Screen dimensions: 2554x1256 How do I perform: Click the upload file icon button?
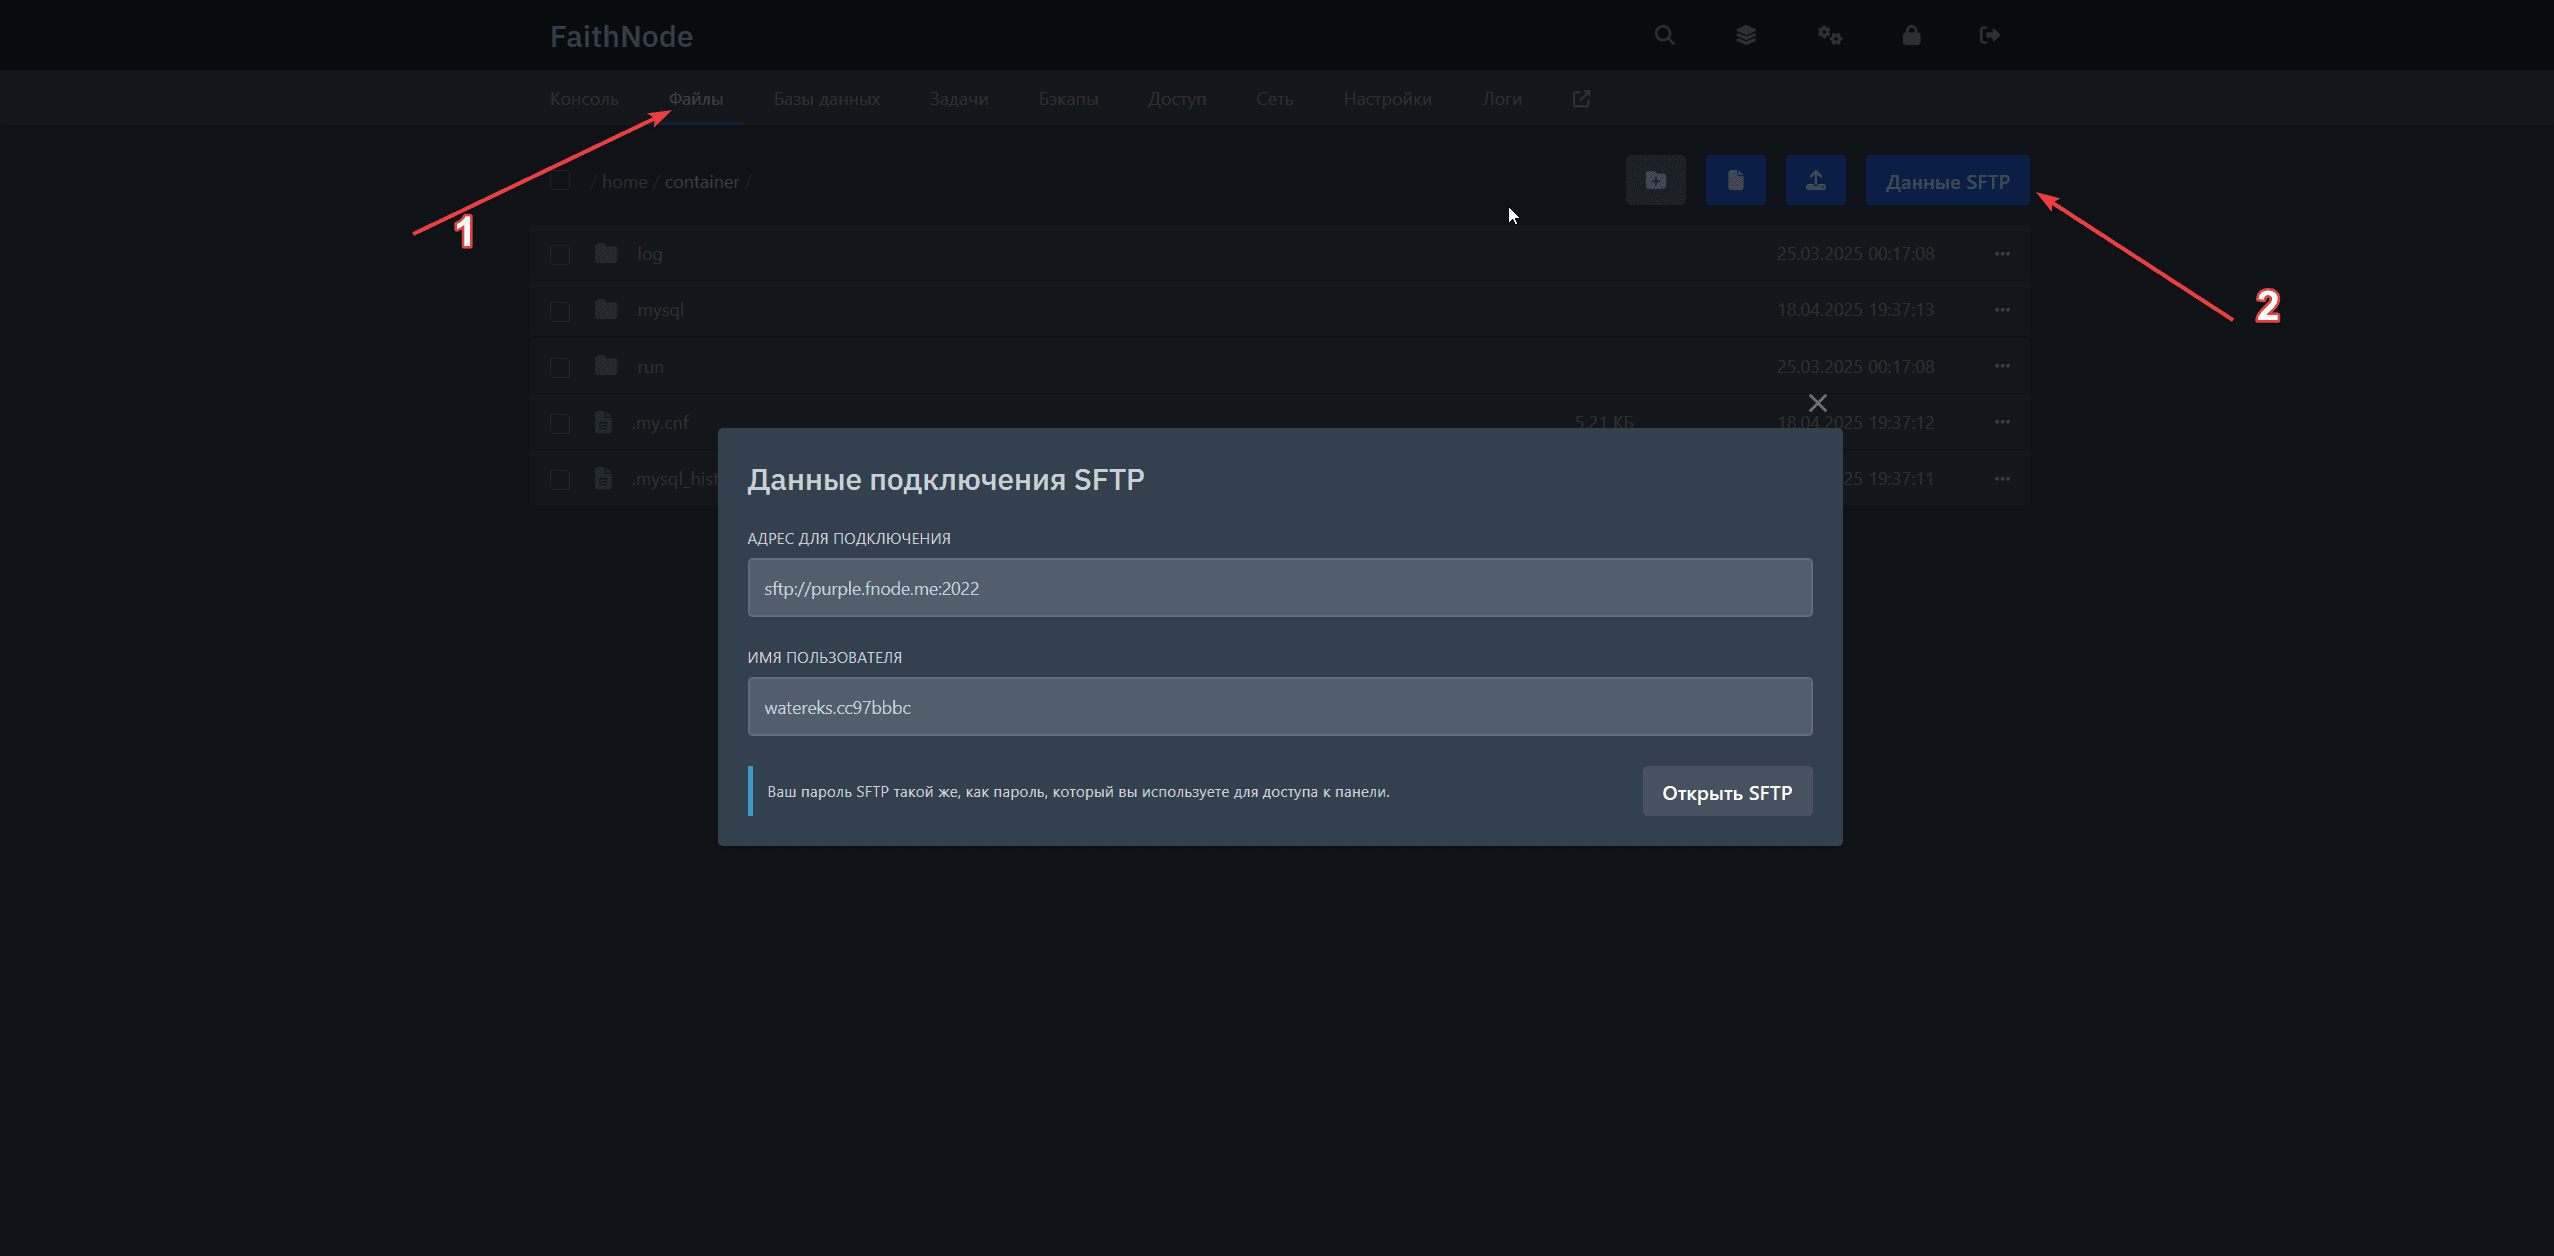1816,181
